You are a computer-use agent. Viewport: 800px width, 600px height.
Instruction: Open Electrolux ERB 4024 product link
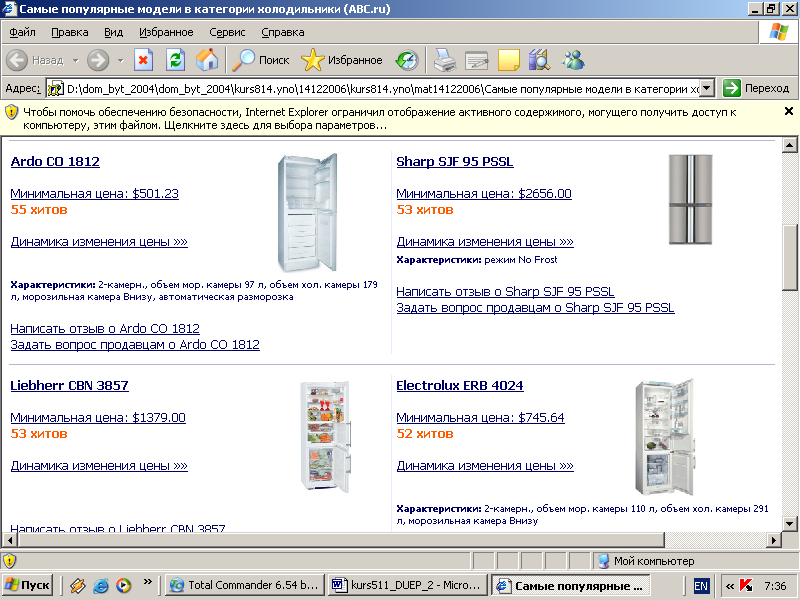tap(460, 385)
